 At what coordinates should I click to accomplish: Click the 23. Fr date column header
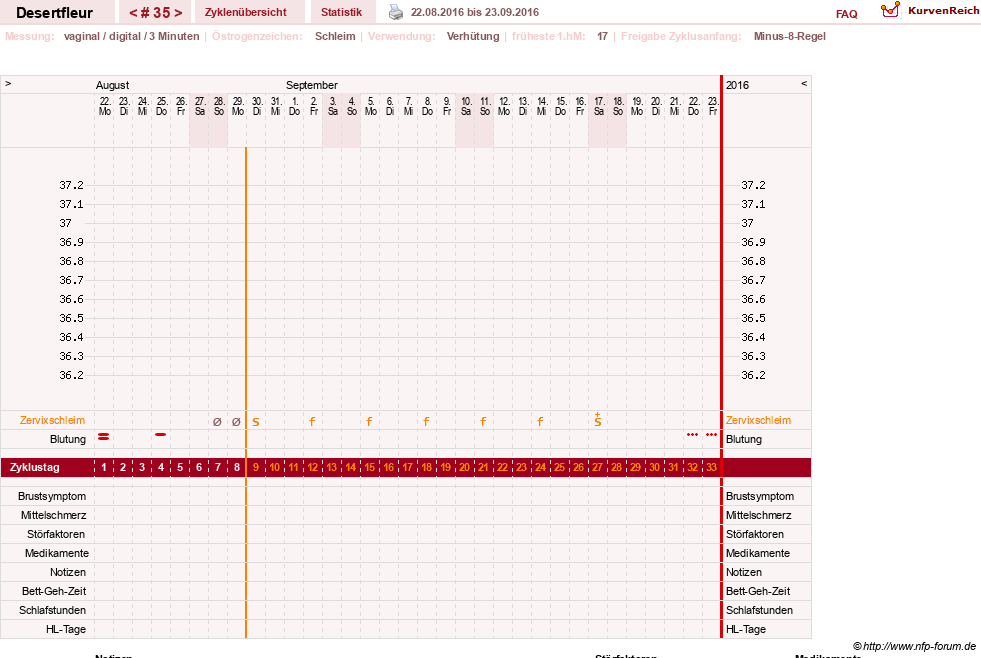point(713,106)
